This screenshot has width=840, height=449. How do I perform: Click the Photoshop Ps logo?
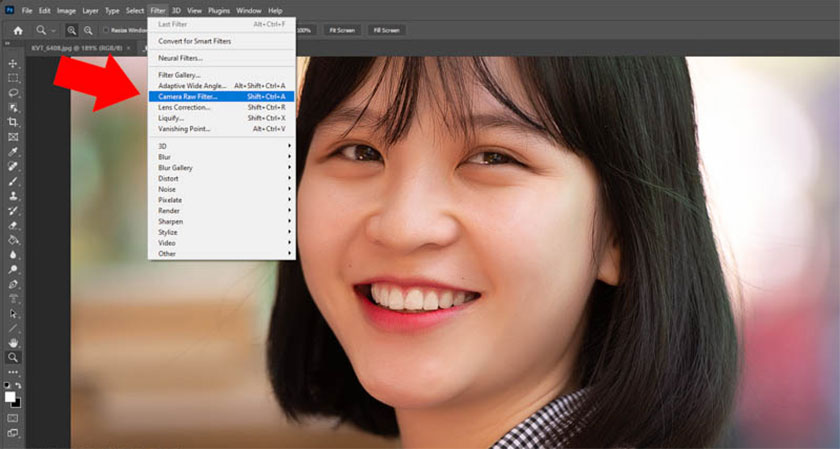pyautogui.click(x=9, y=10)
